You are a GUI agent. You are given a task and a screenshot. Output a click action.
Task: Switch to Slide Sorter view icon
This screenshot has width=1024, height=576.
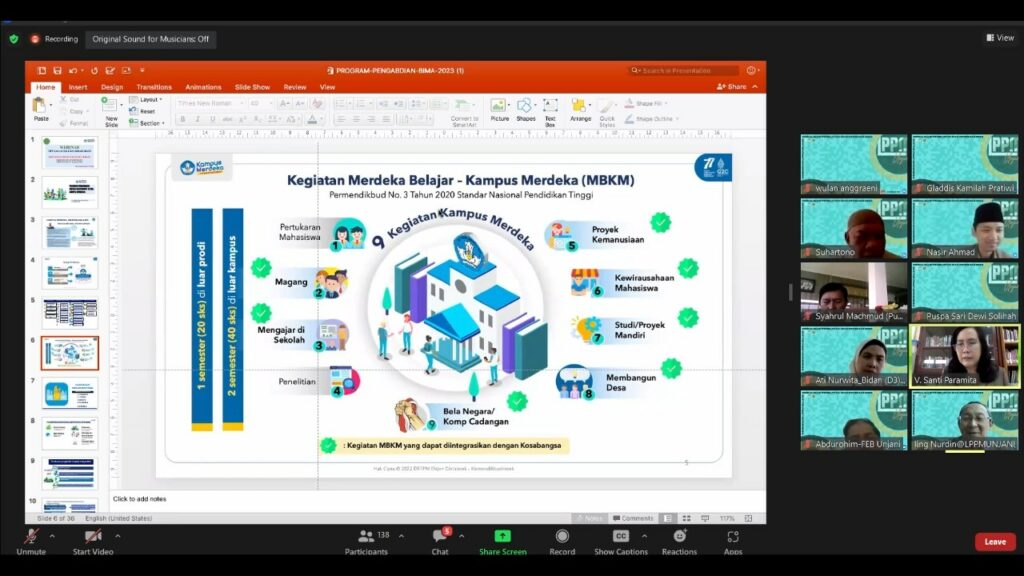pos(686,518)
